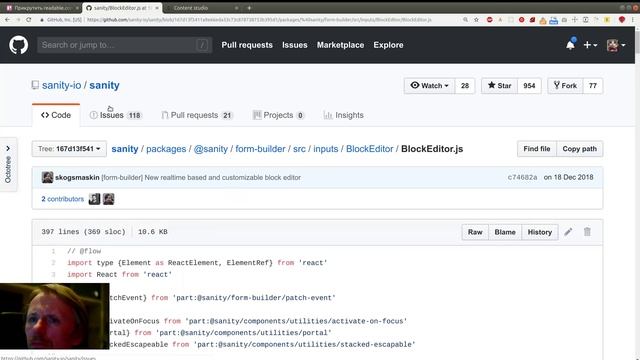This screenshot has width=640, height=360.
Task: Go to Marketplace
Action: coord(340,45)
